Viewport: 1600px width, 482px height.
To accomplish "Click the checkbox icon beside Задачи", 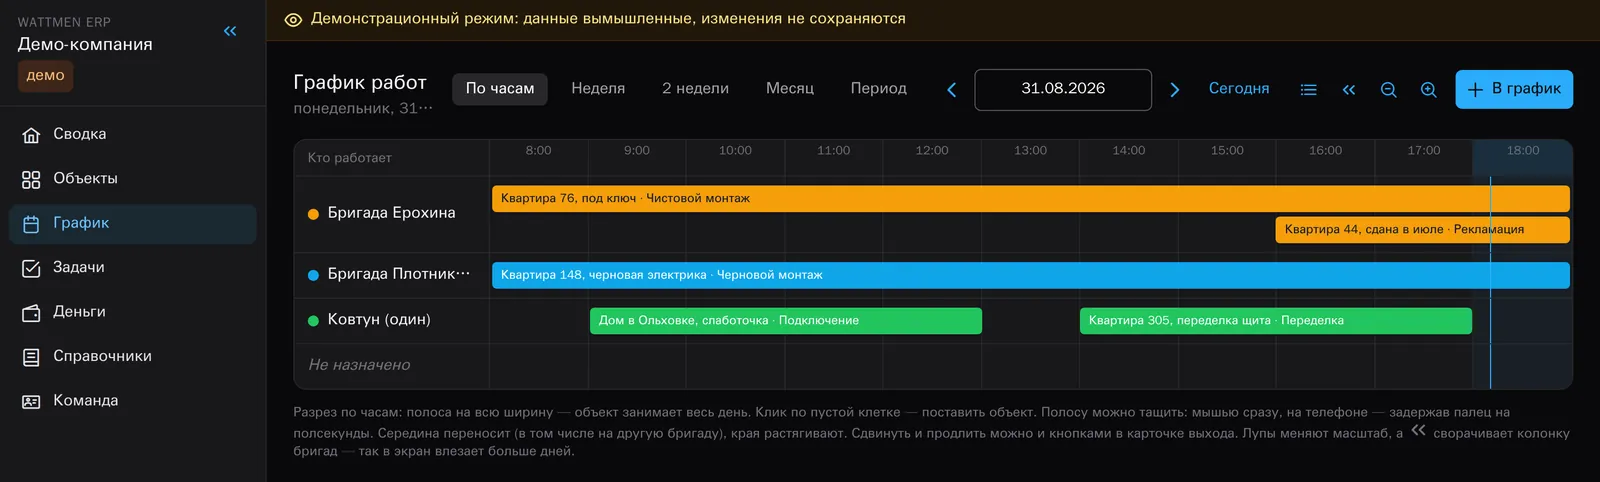I will click(31, 268).
